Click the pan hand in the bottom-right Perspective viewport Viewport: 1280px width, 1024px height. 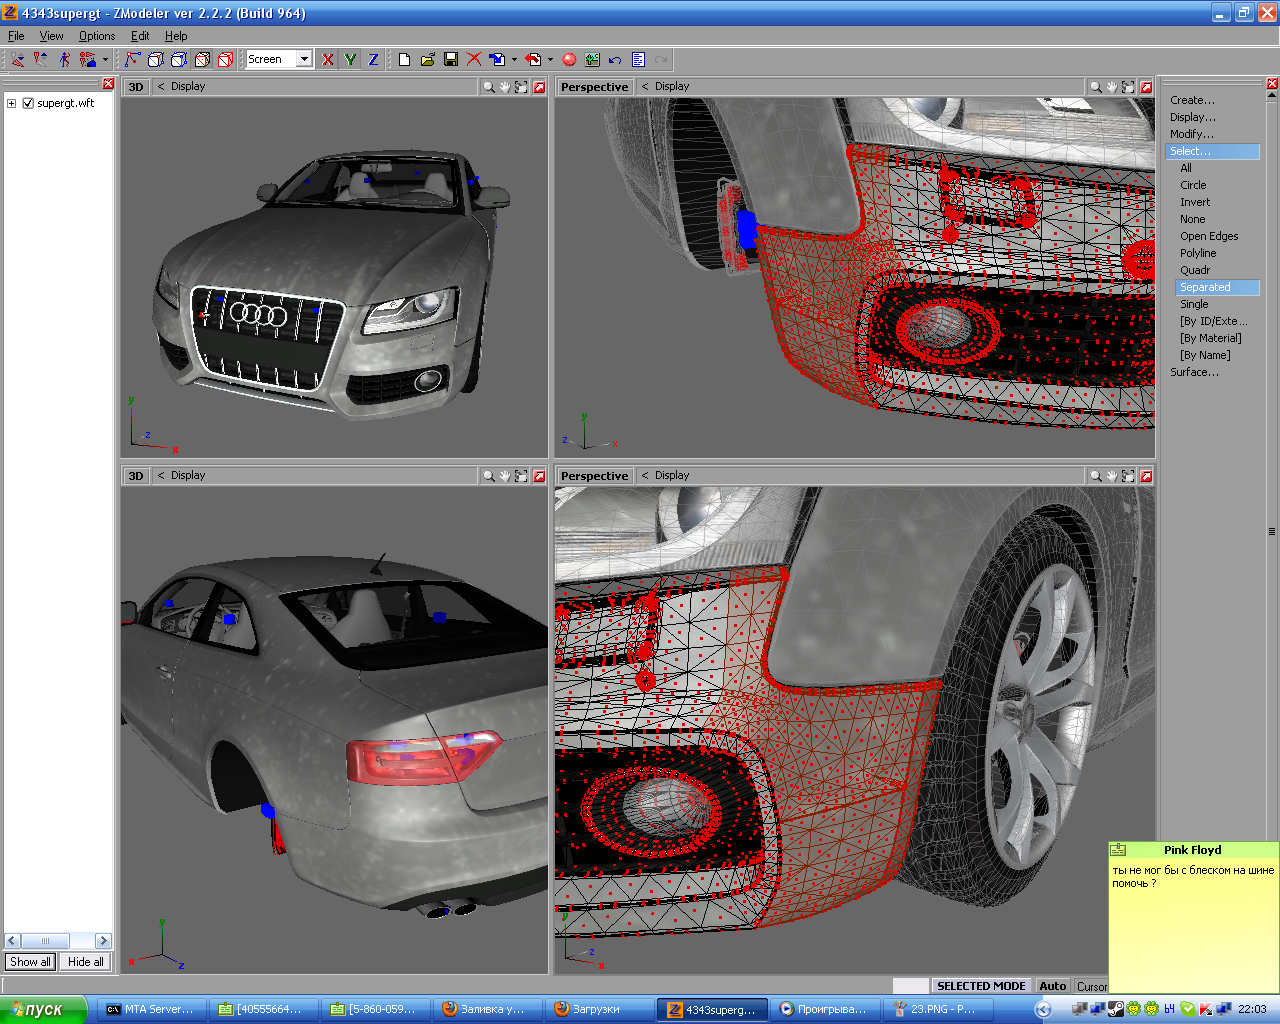point(1112,476)
